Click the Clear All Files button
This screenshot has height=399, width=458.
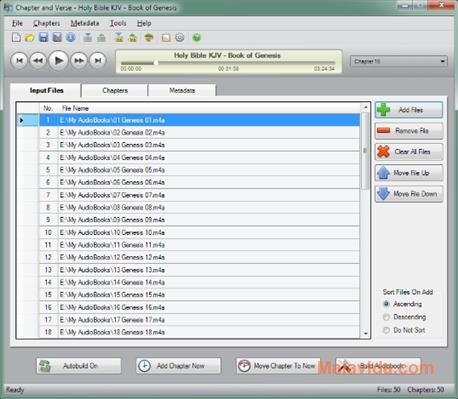[409, 152]
